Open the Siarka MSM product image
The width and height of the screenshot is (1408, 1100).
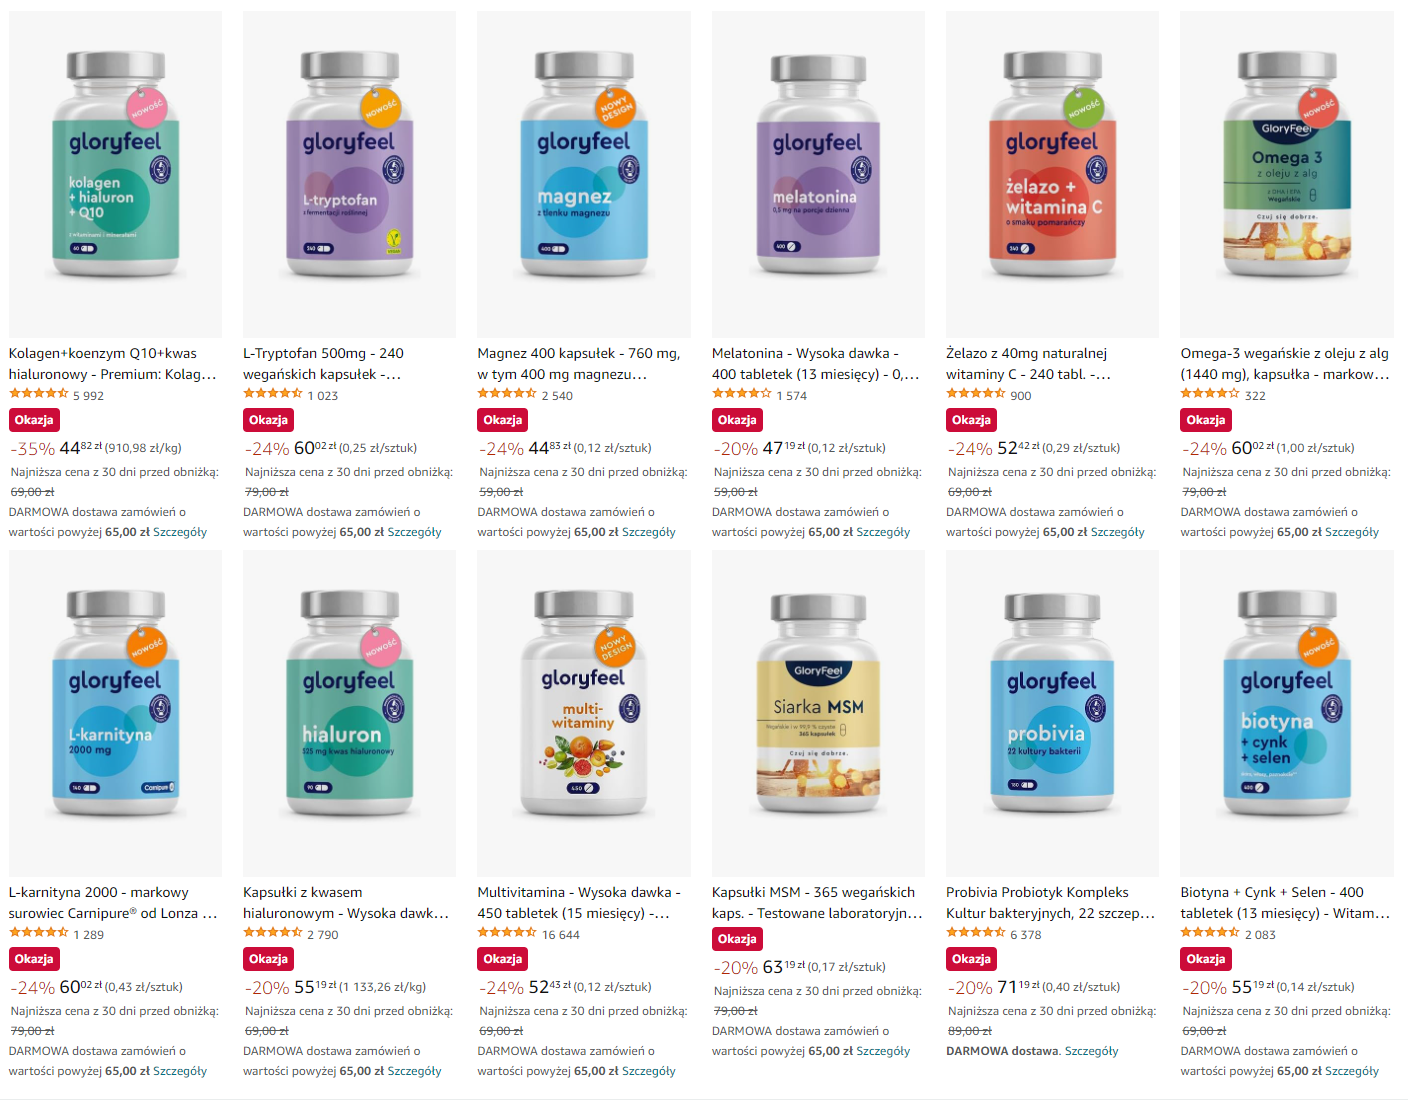click(x=818, y=713)
